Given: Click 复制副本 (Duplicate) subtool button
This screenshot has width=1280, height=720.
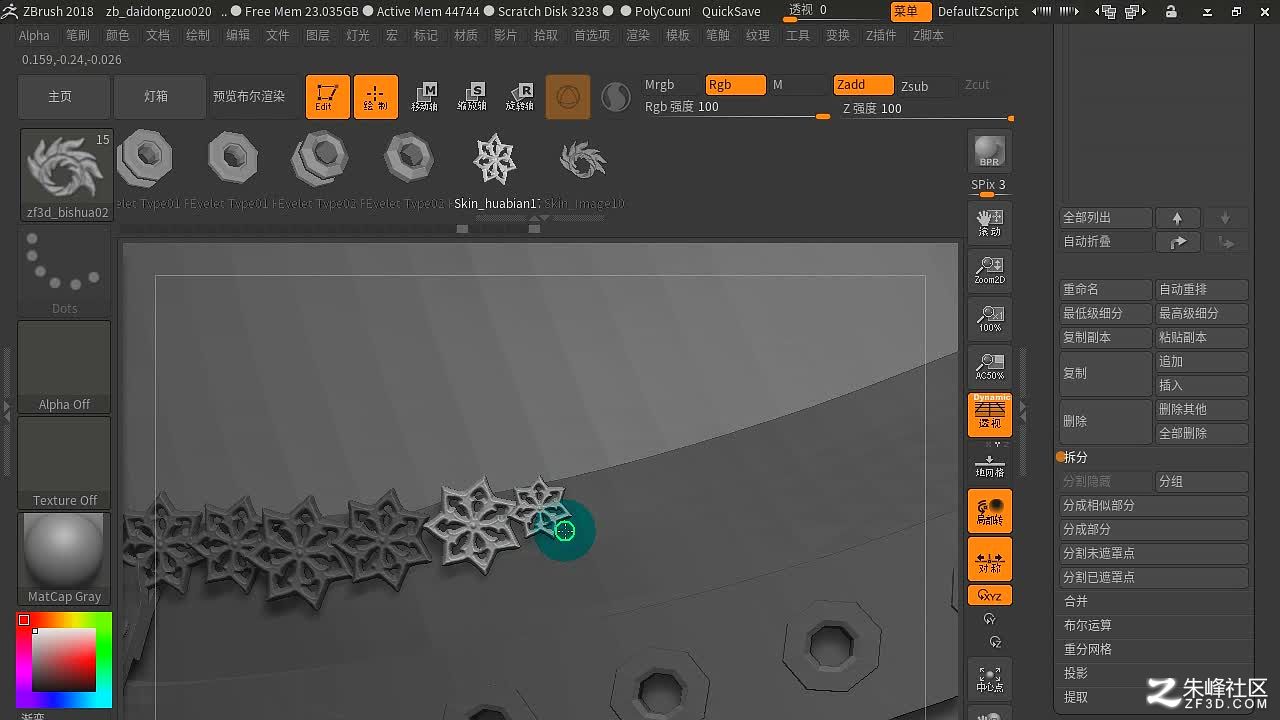Looking at the screenshot, I should point(1105,338).
